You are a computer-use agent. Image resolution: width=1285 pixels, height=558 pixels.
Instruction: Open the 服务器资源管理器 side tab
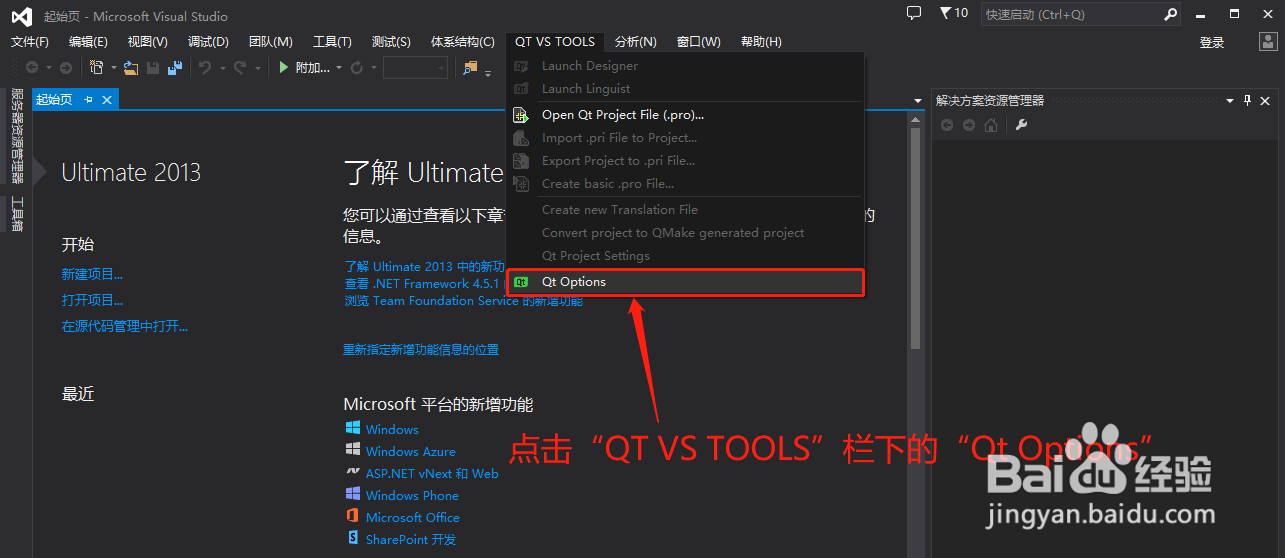[x=16, y=136]
